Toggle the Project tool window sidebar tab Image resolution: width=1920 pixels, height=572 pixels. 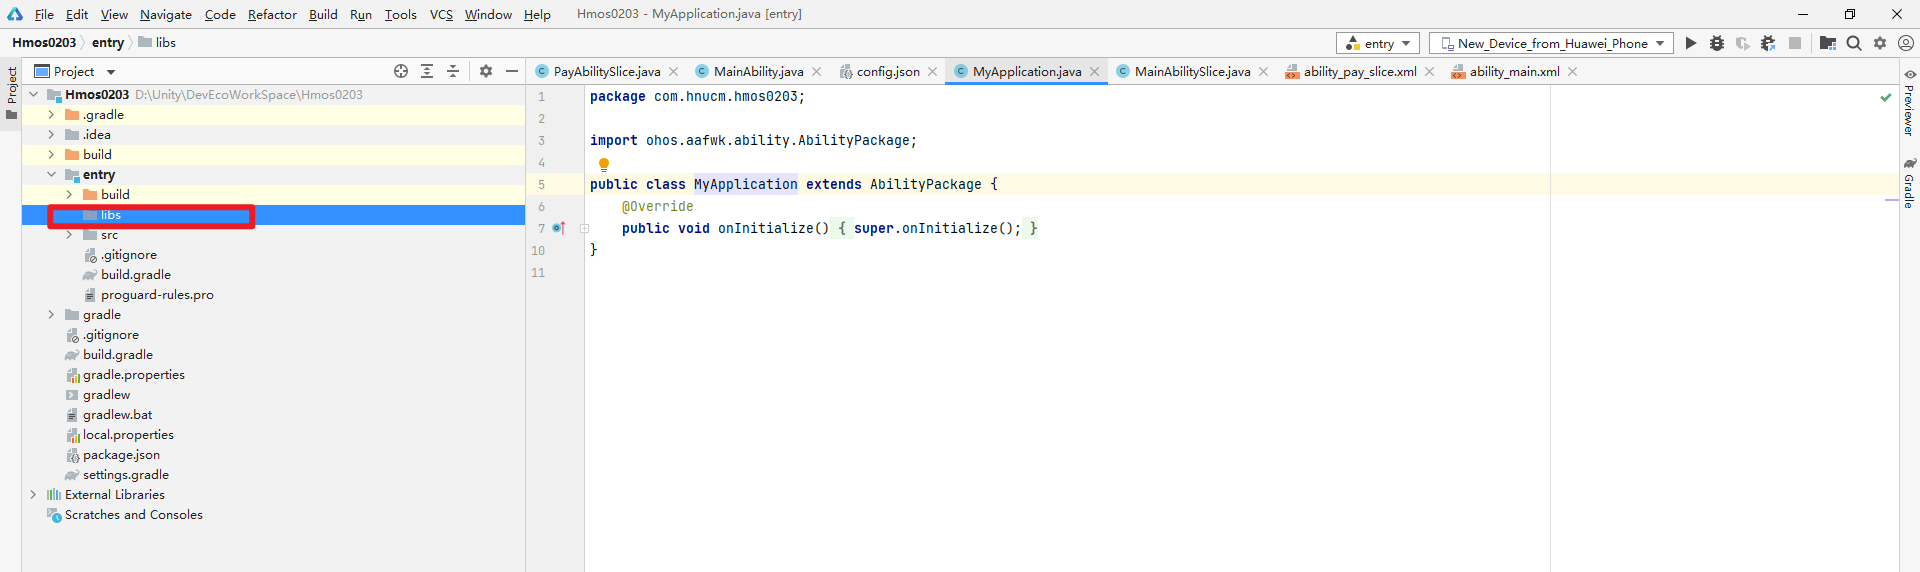11,87
